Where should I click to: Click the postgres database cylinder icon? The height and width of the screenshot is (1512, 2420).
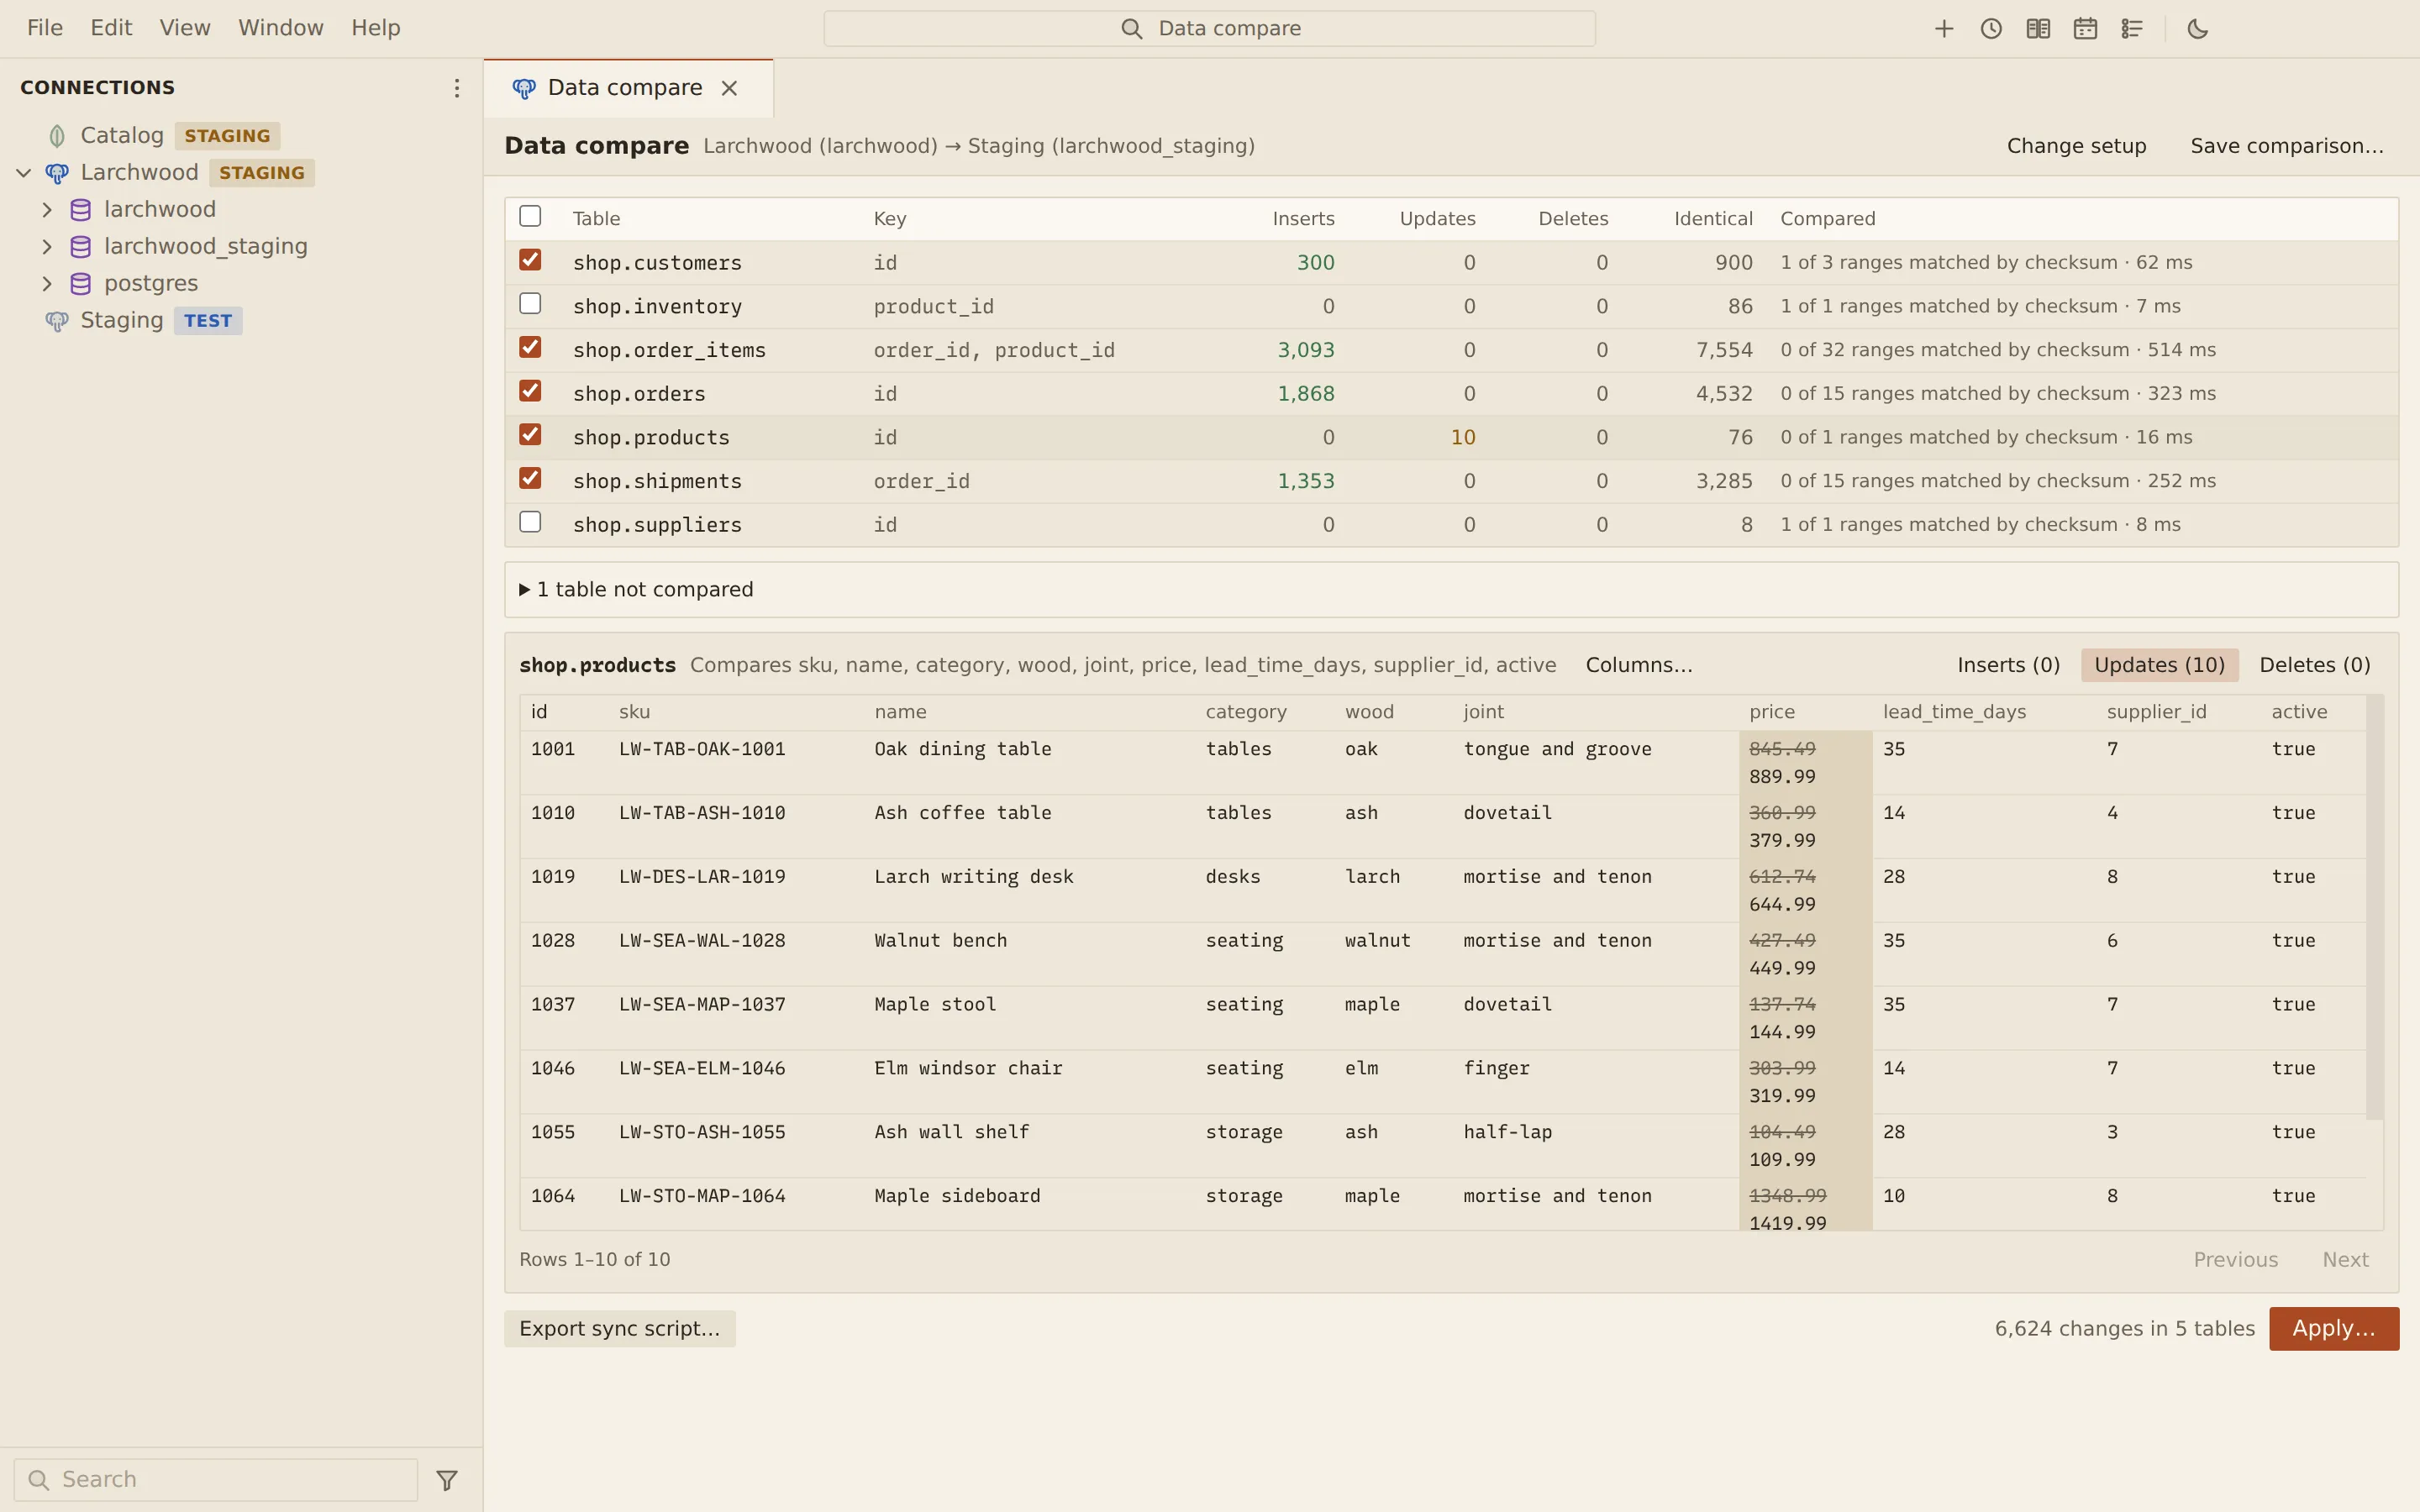click(81, 284)
